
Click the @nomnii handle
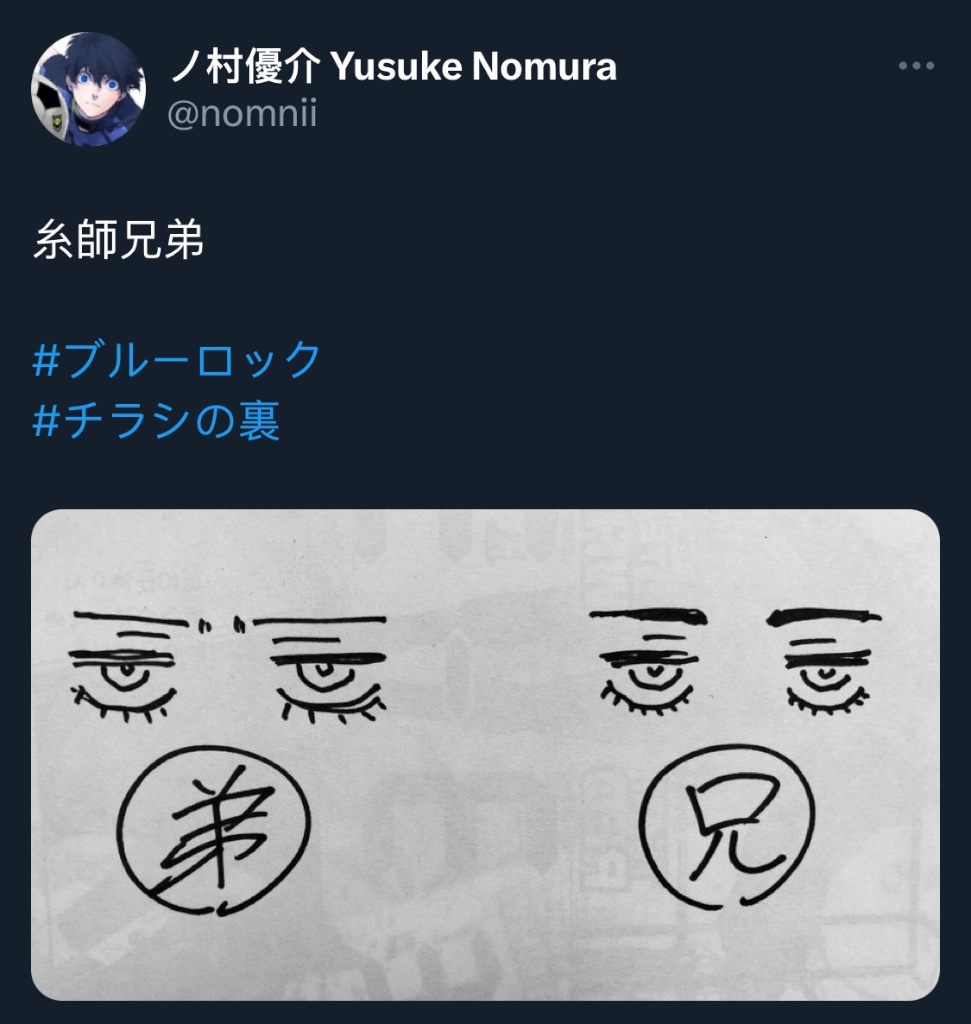tap(242, 113)
